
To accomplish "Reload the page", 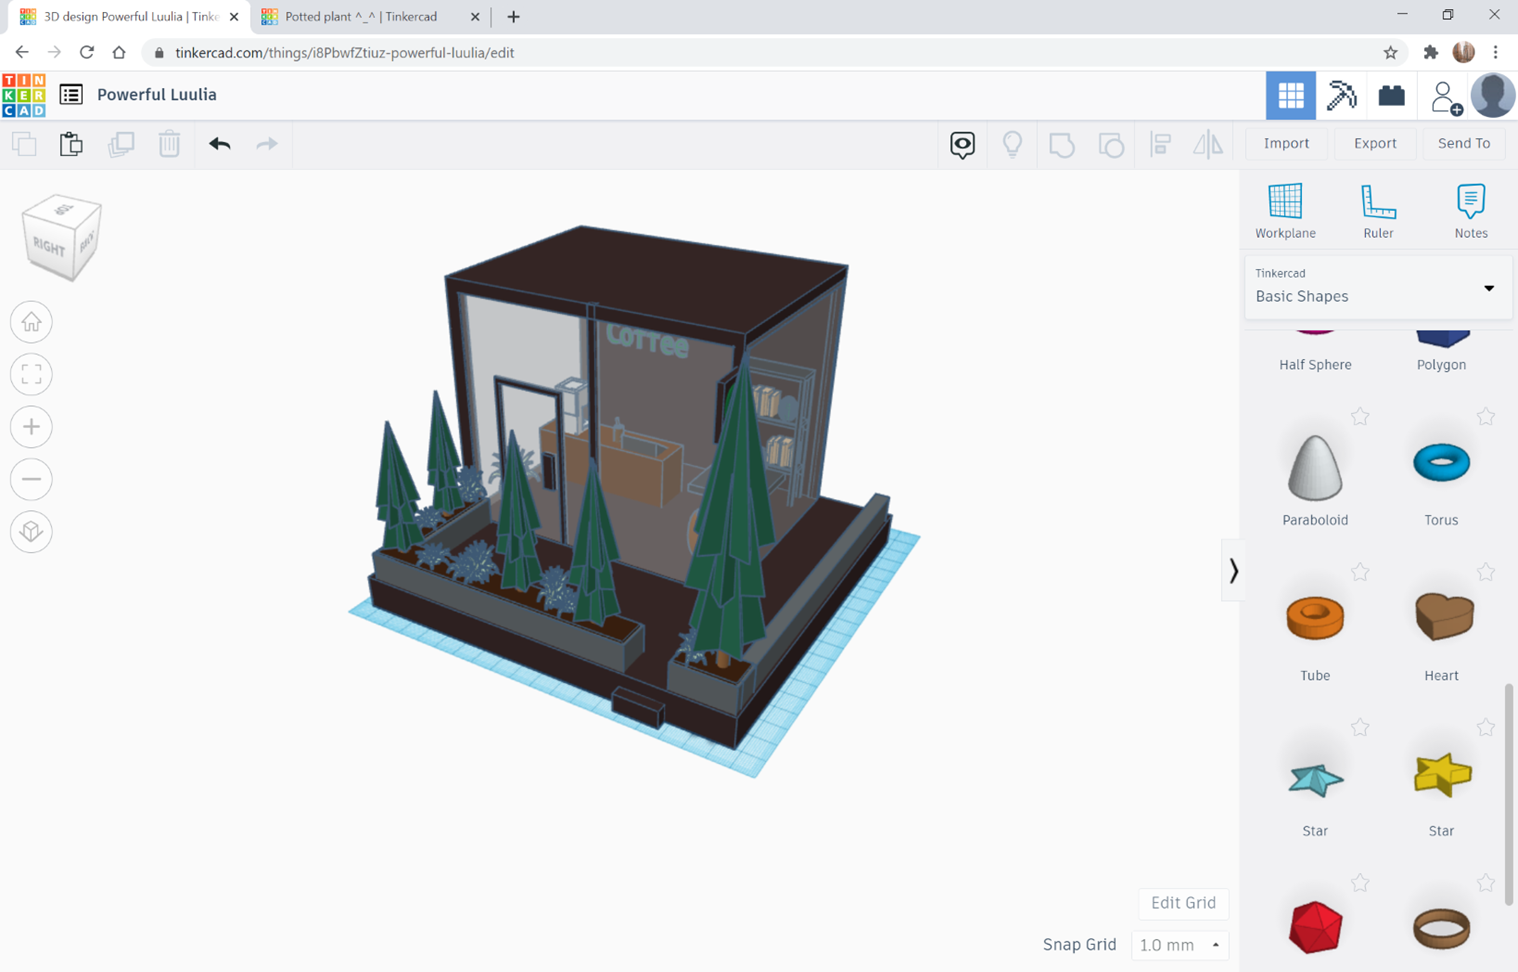I will coord(87,53).
